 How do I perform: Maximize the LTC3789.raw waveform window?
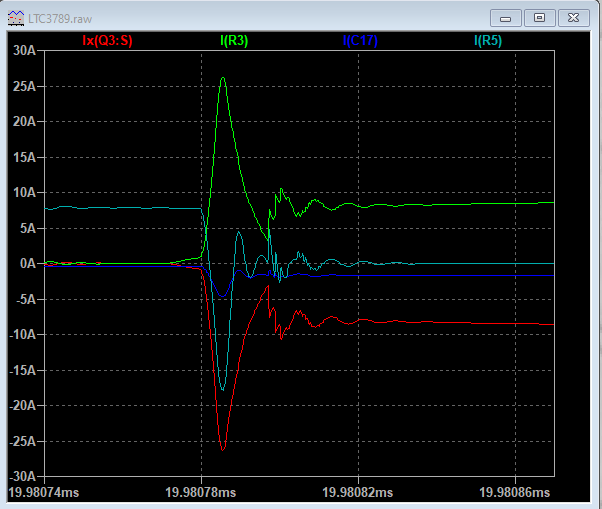pyautogui.click(x=539, y=18)
